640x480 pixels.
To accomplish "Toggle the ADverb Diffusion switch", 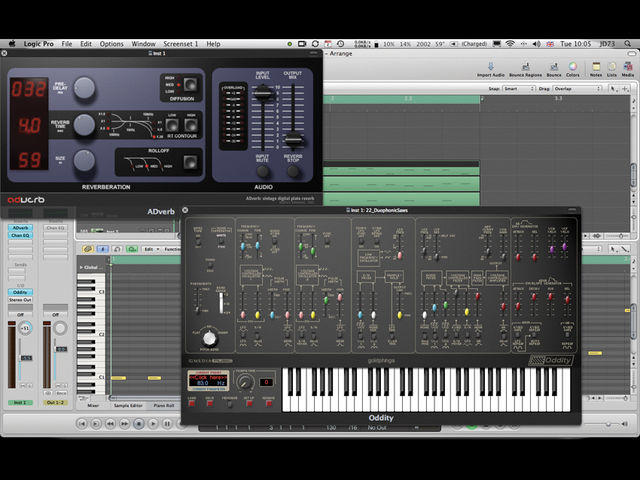I will 190,84.
